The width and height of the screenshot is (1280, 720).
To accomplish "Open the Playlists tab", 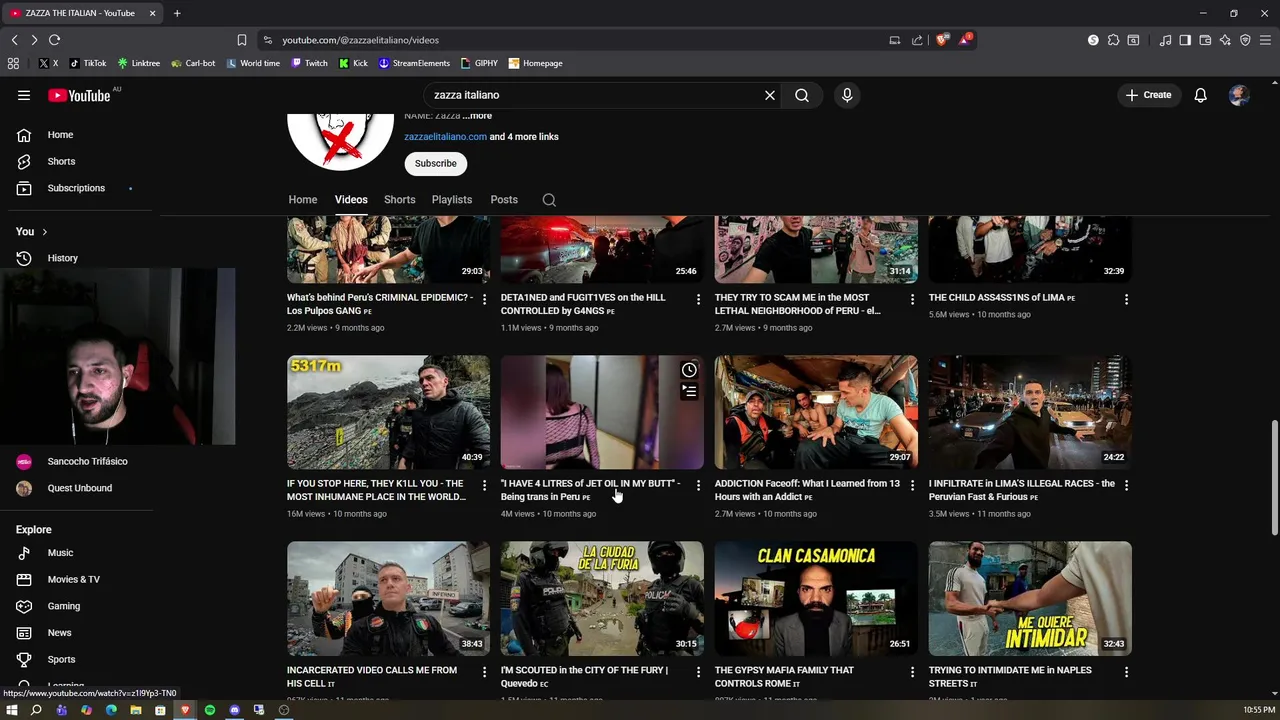I will click(452, 200).
